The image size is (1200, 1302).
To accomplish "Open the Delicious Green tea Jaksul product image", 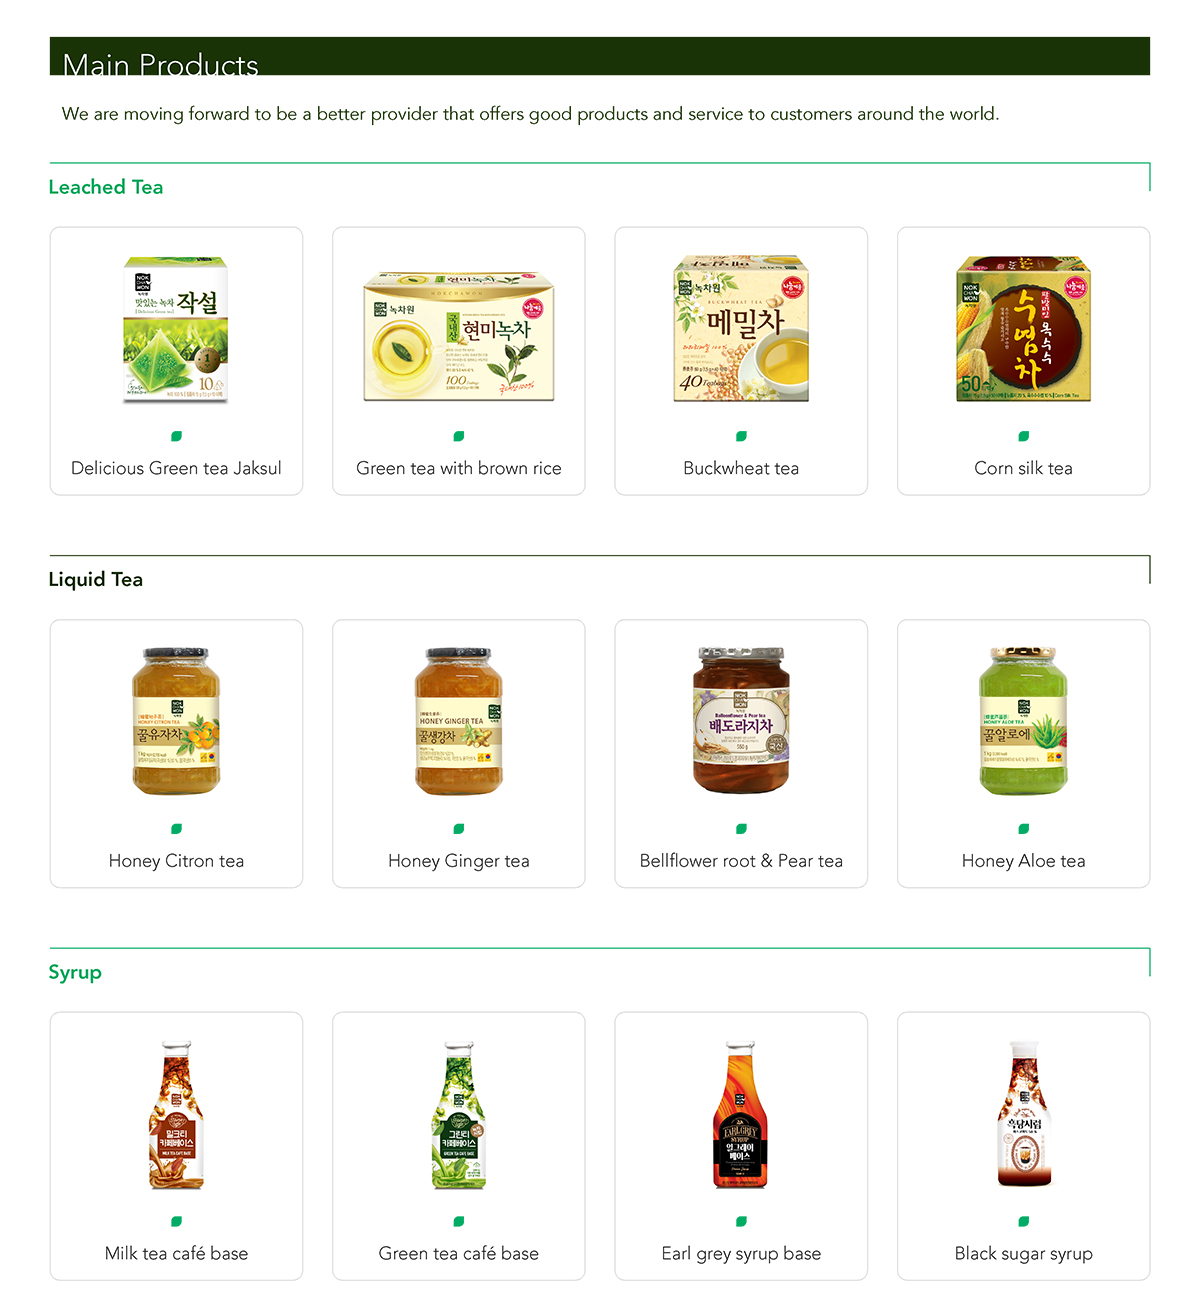I will (176, 330).
